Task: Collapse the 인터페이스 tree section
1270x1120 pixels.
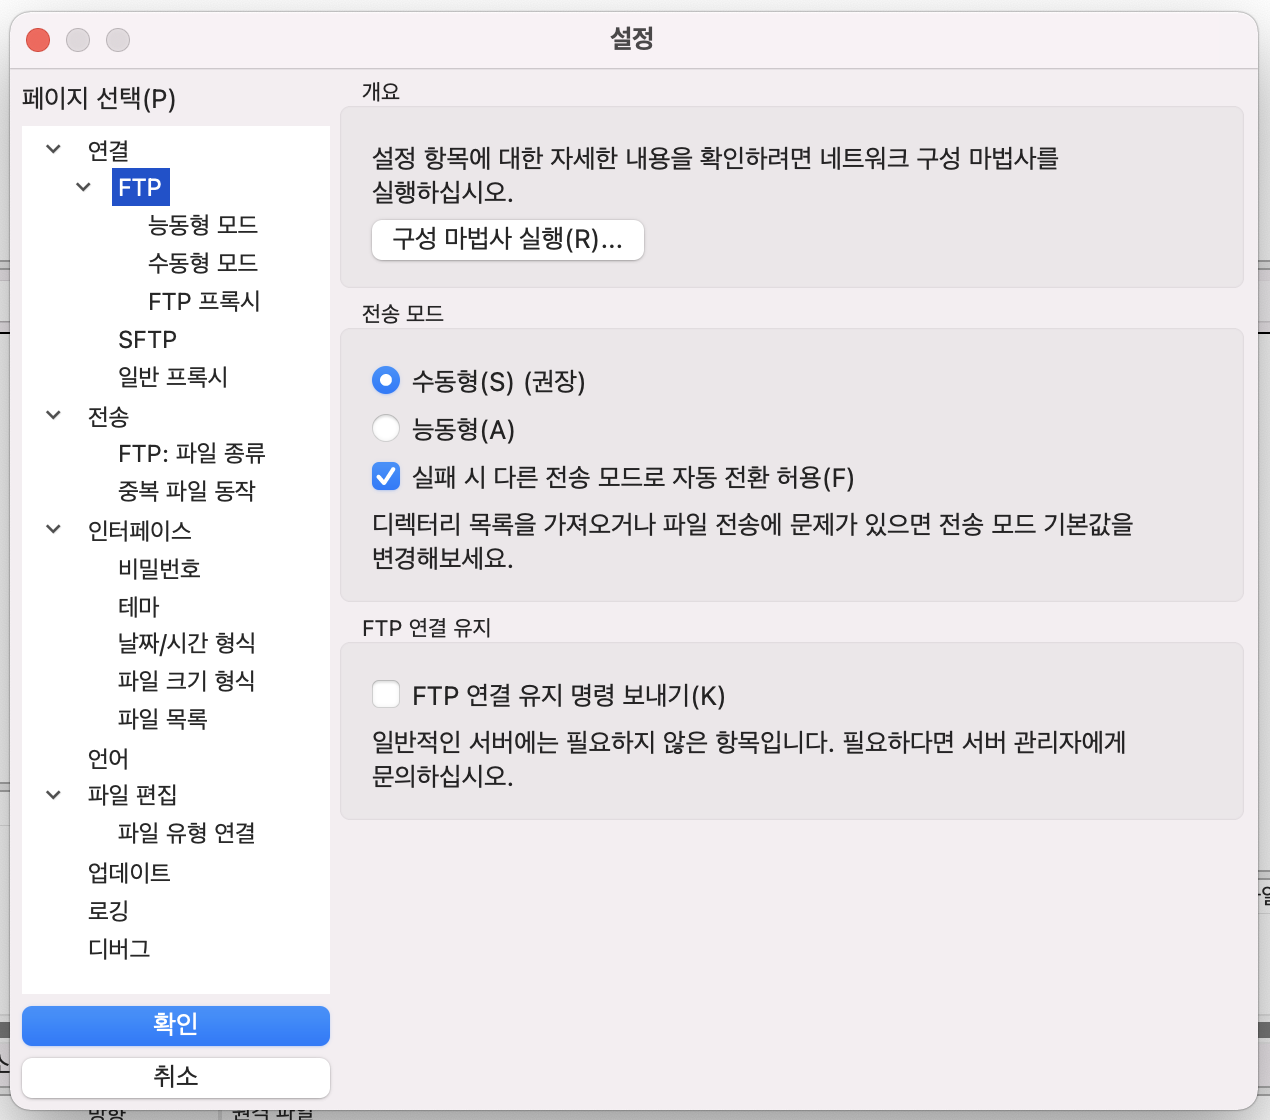Action: click(54, 529)
